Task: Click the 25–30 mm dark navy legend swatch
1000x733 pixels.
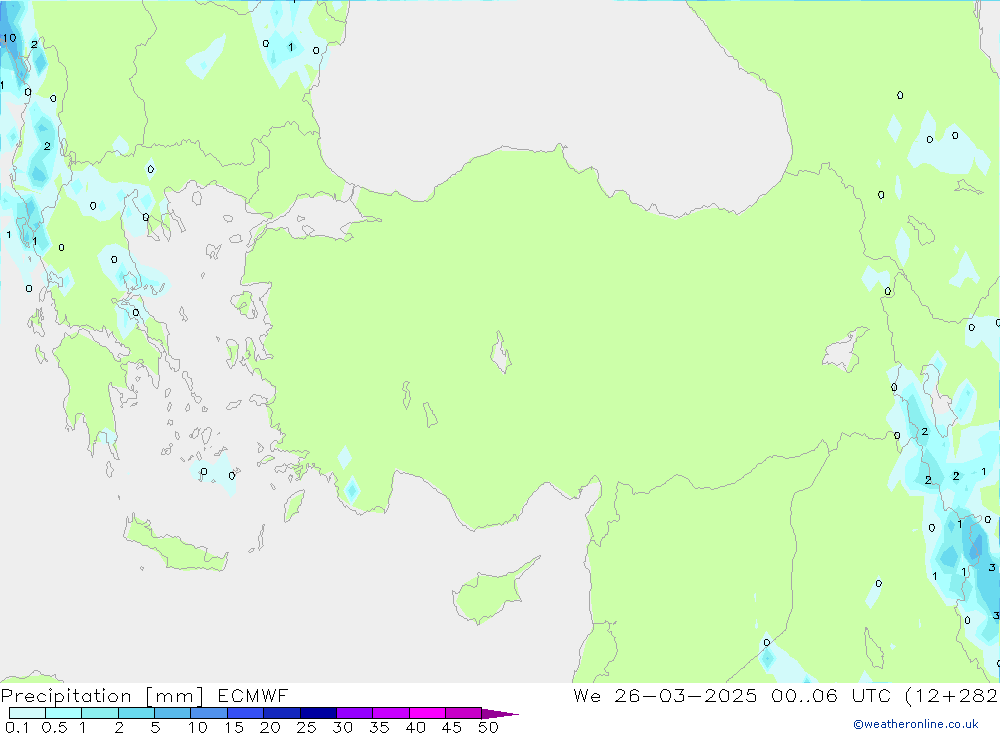Action: click(318, 713)
